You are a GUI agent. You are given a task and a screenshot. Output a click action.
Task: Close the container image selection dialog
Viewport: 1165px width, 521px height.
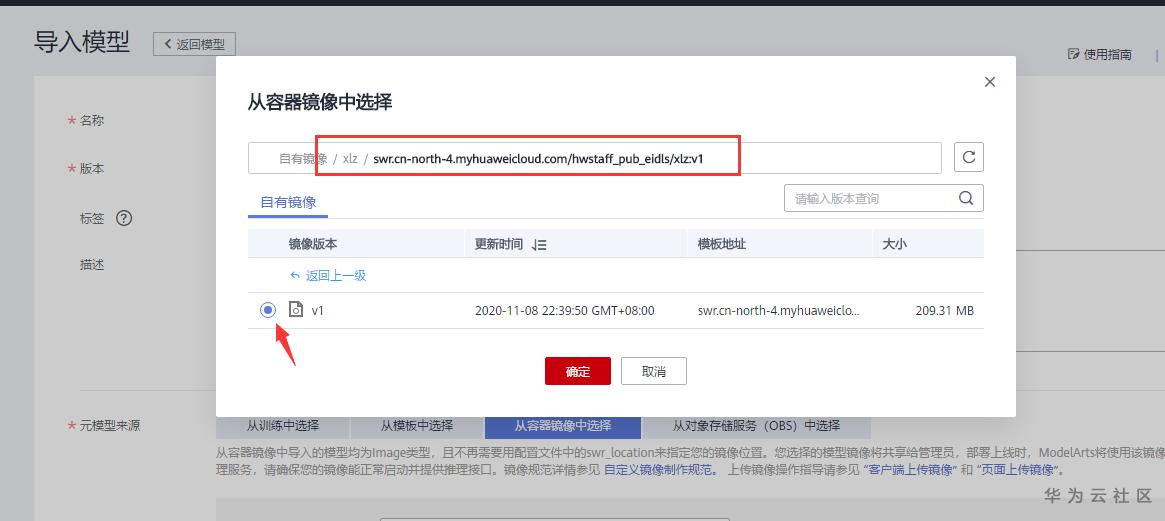(990, 82)
